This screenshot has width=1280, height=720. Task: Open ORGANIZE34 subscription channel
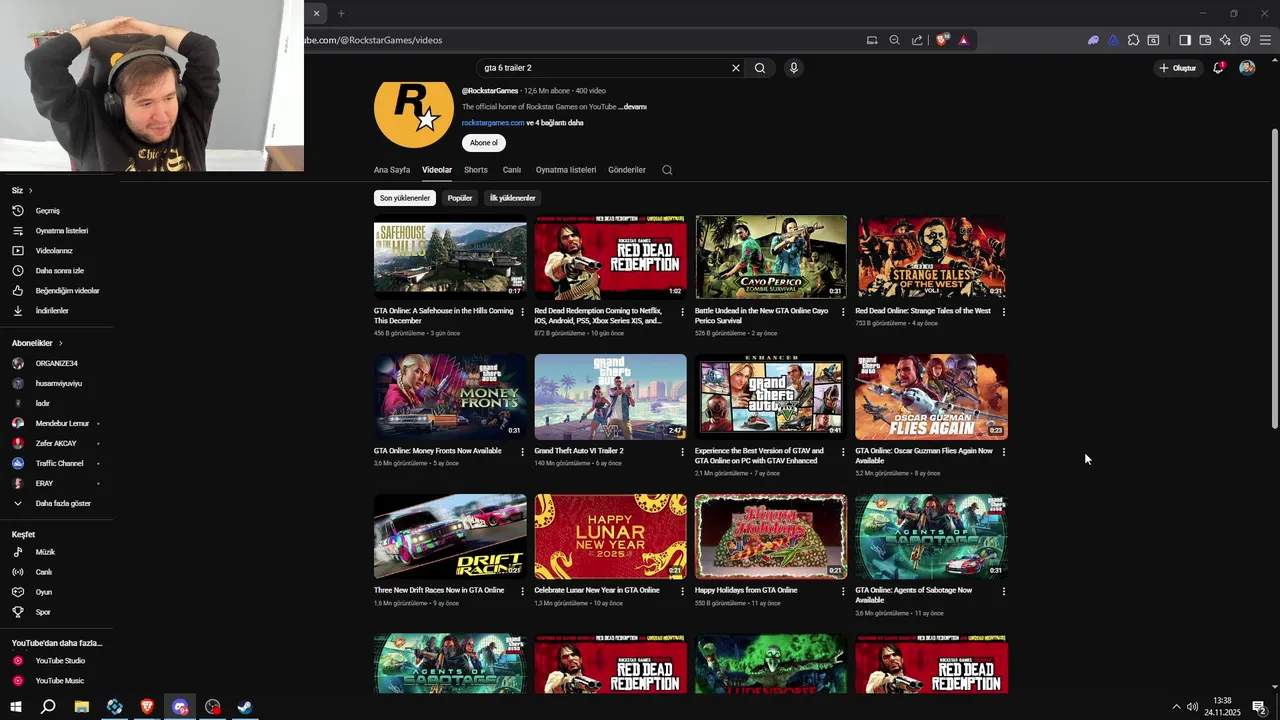click(56, 363)
